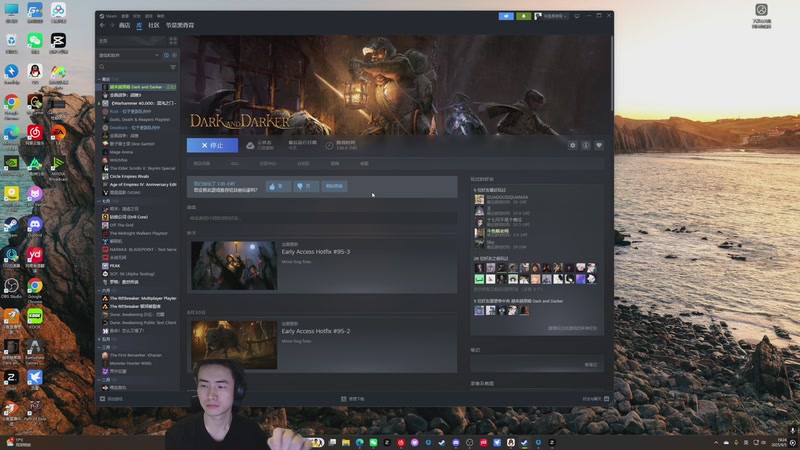This screenshot has height=450, width=800.
Task: Select Dune: Awakening Public Test Client
Action: [x=138, y=322]
